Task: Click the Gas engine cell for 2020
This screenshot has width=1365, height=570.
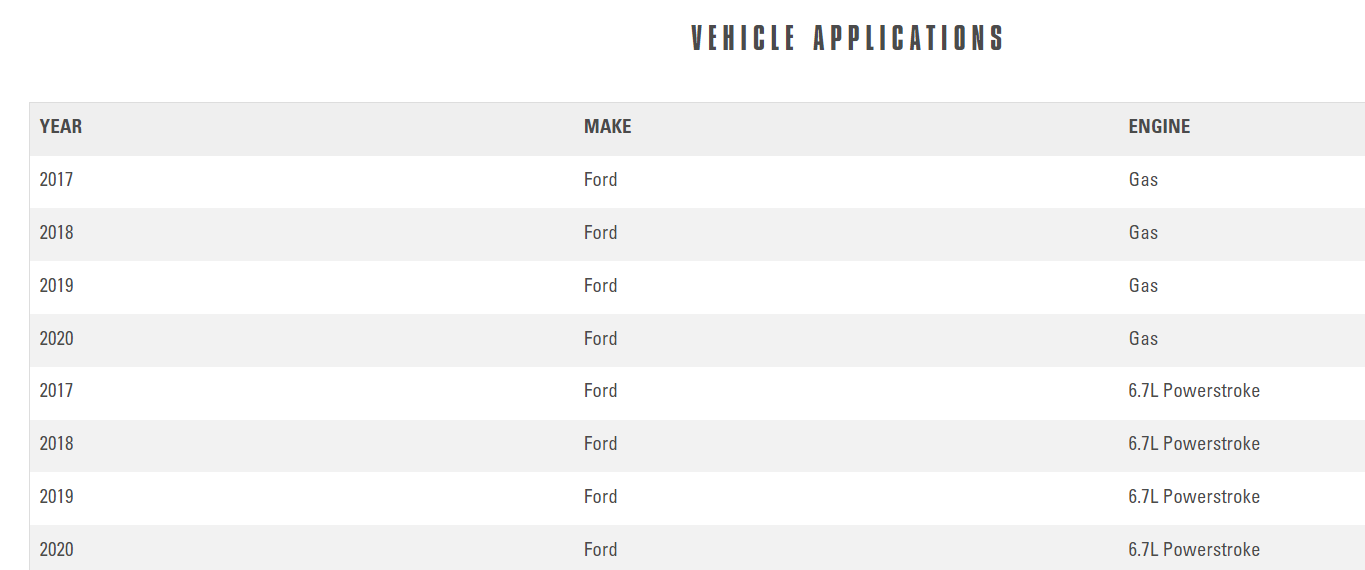Action: [x=1143, y=339]
